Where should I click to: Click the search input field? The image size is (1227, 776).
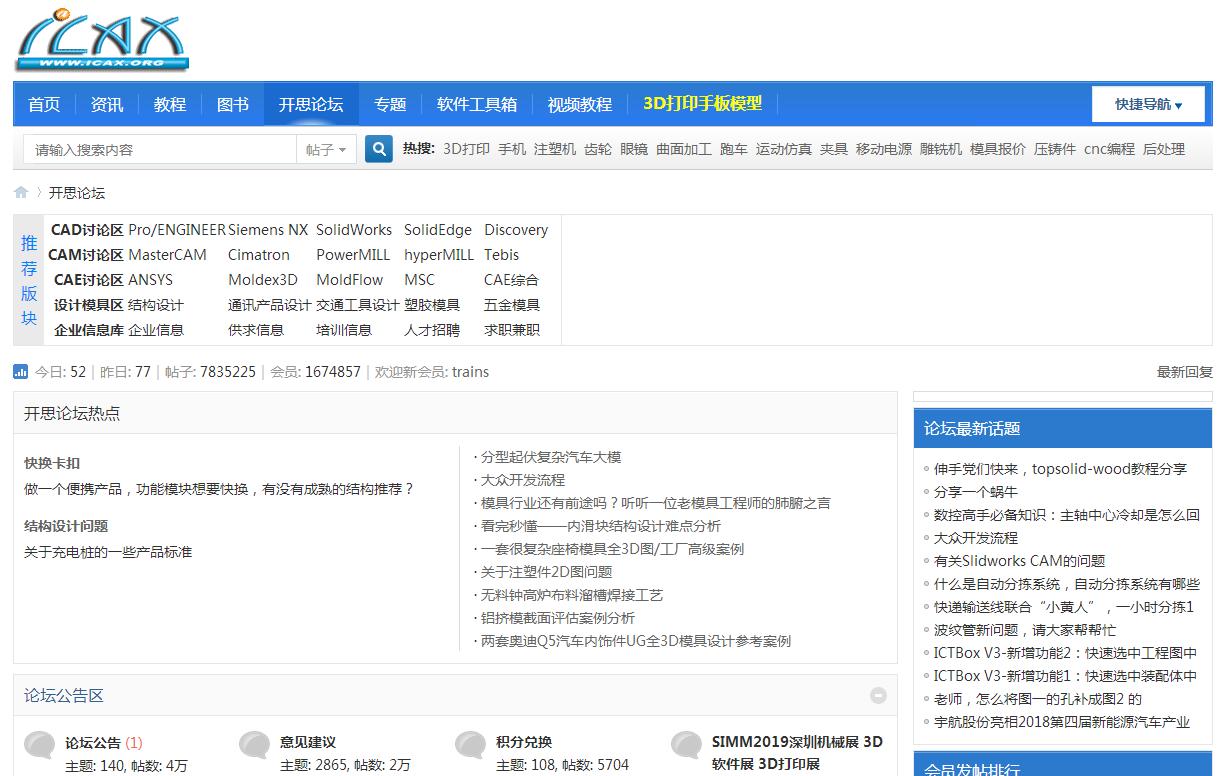(x=160, y=148)
